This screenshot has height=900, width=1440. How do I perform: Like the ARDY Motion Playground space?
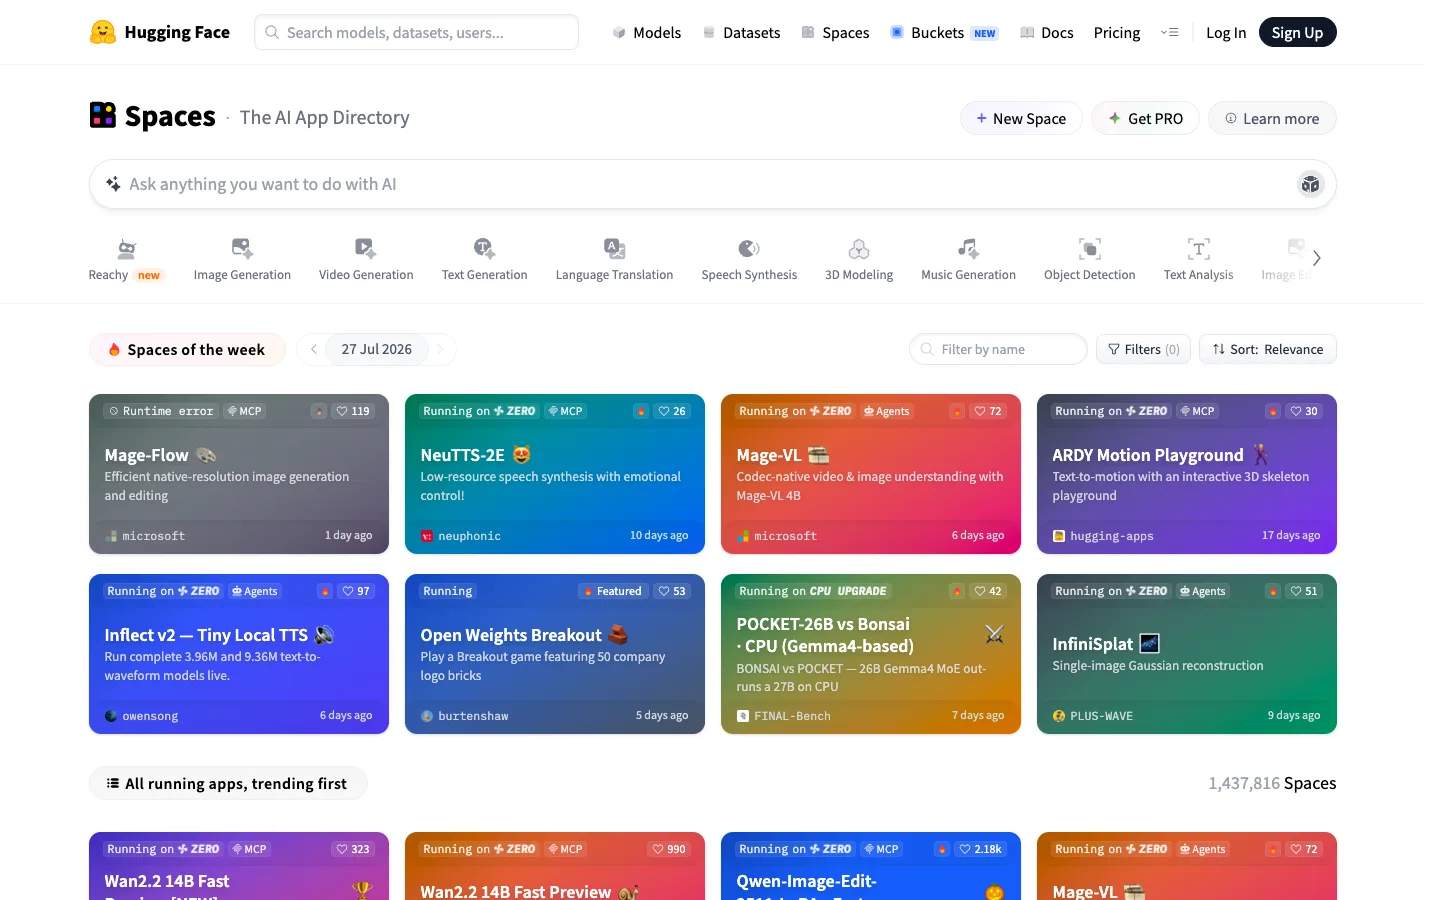[1304, 411]
